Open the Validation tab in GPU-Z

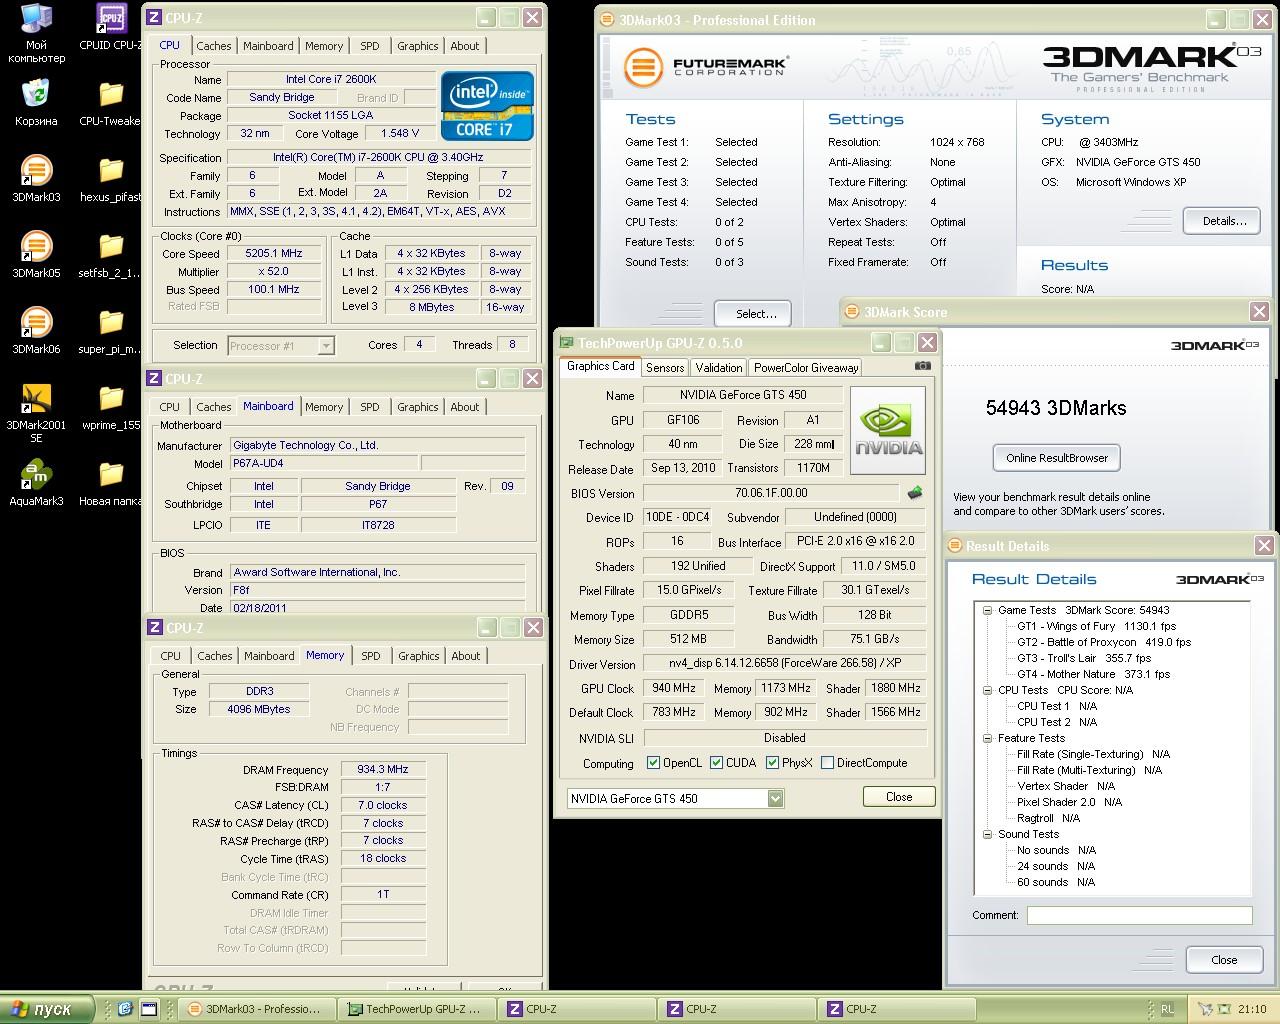719,367
